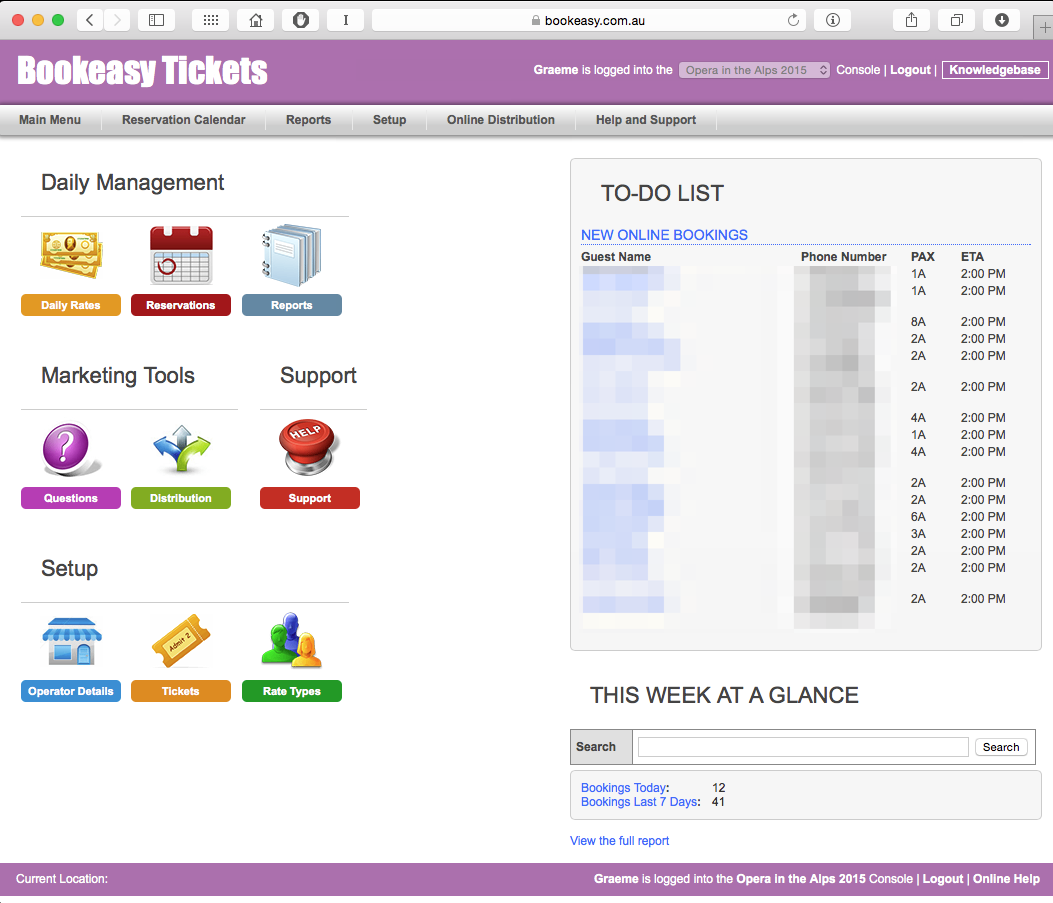Open the Online Distribution menu
This screenshot has height=903, width=1053.
coord(501,120)
